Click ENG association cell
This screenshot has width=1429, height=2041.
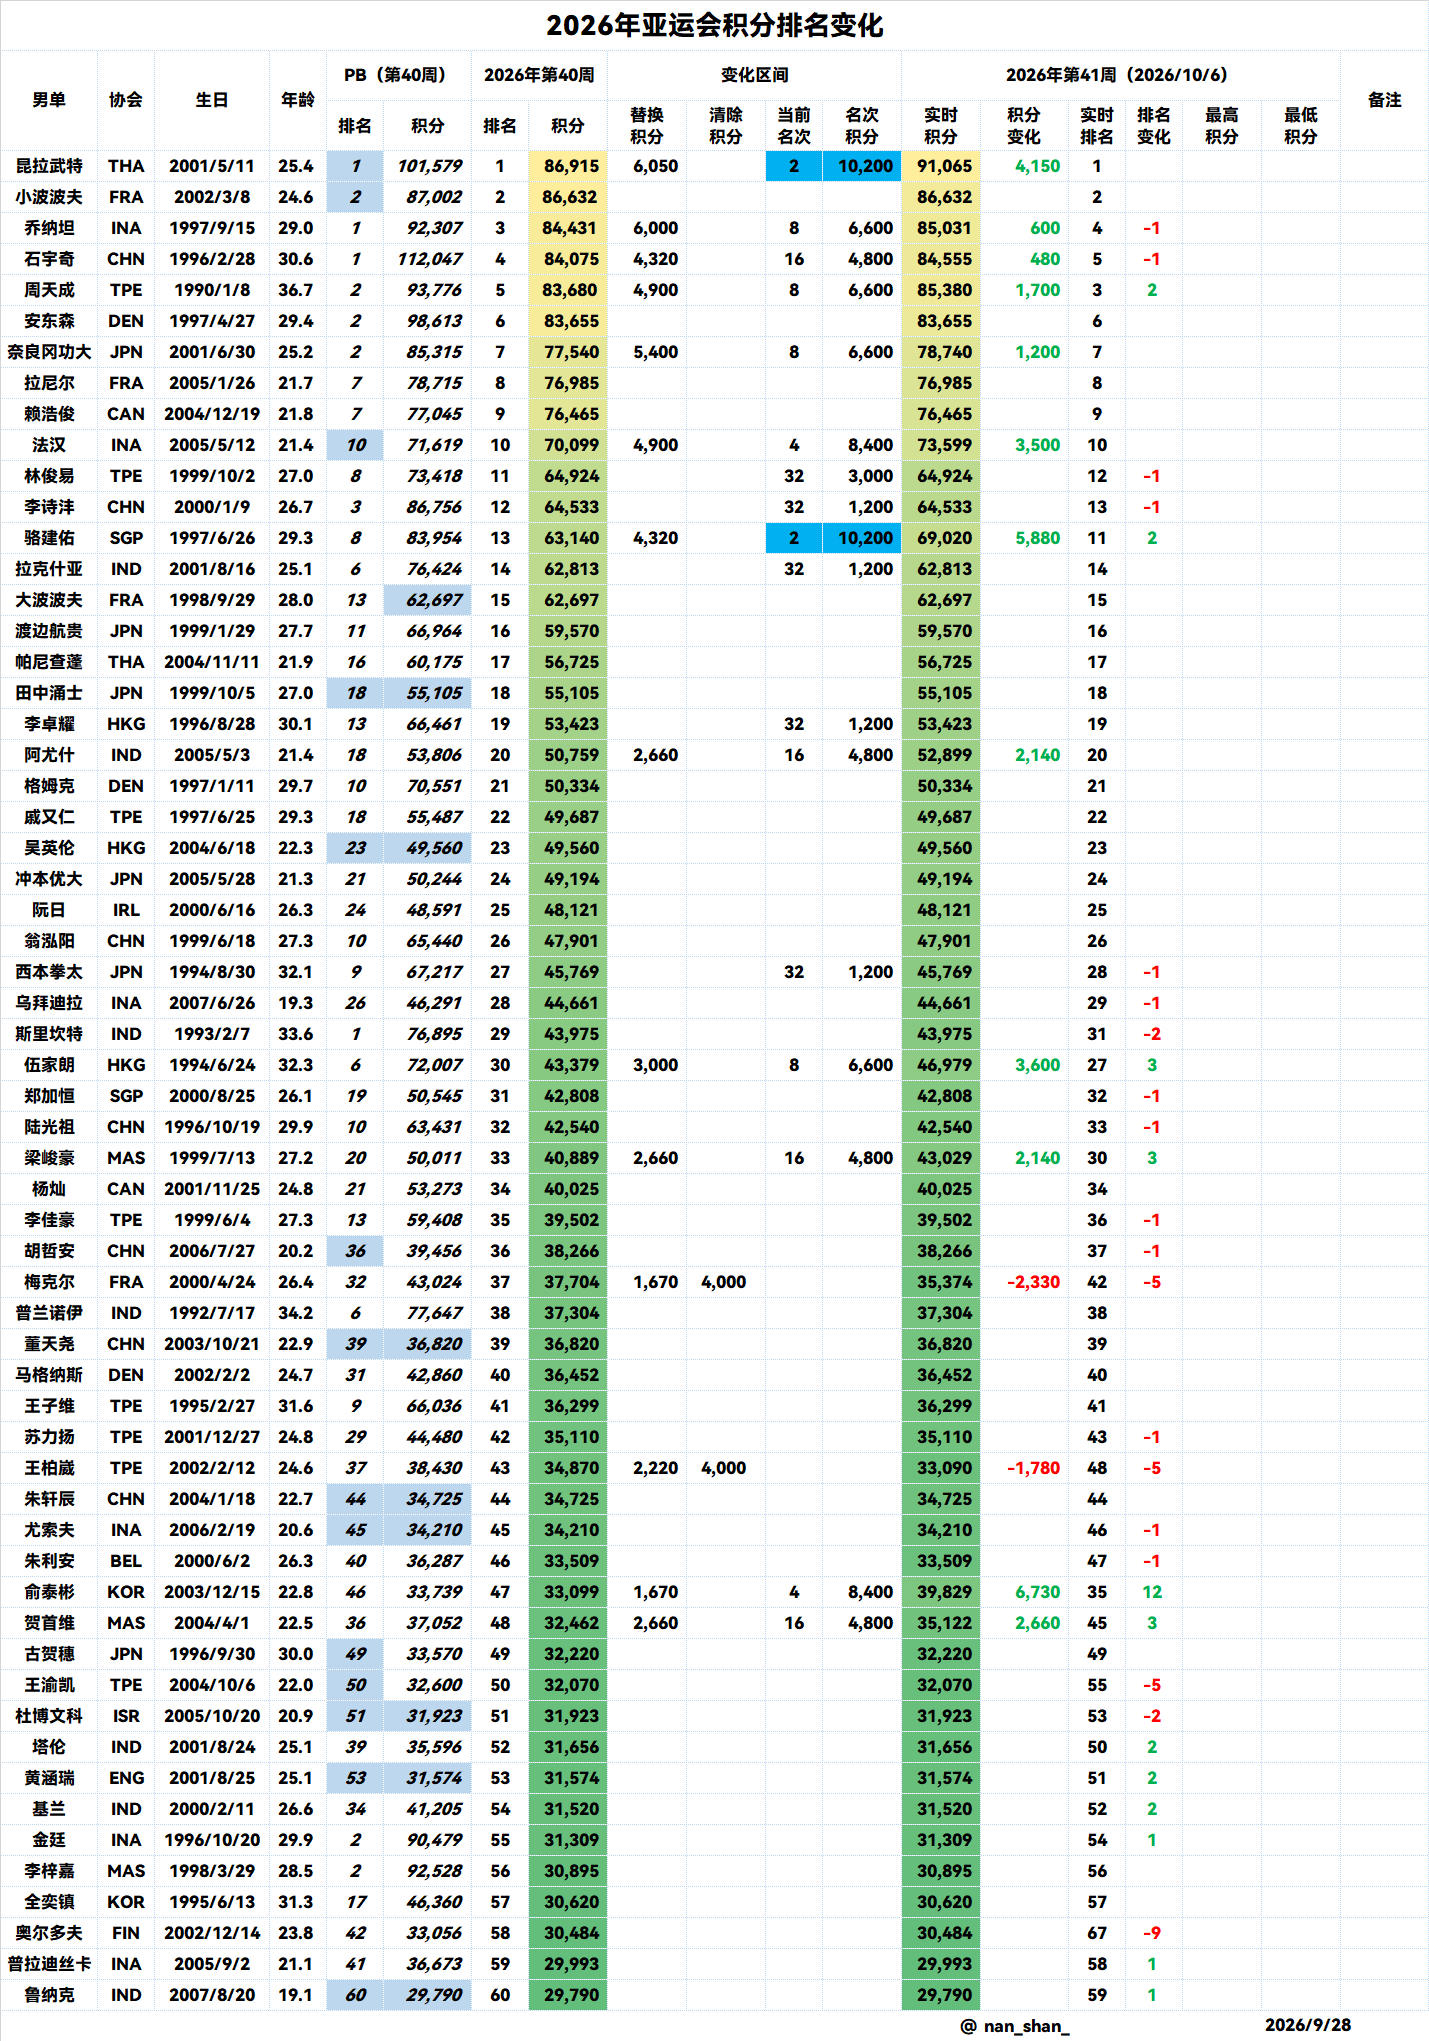pyautogui.click(x=126, y=1778)
